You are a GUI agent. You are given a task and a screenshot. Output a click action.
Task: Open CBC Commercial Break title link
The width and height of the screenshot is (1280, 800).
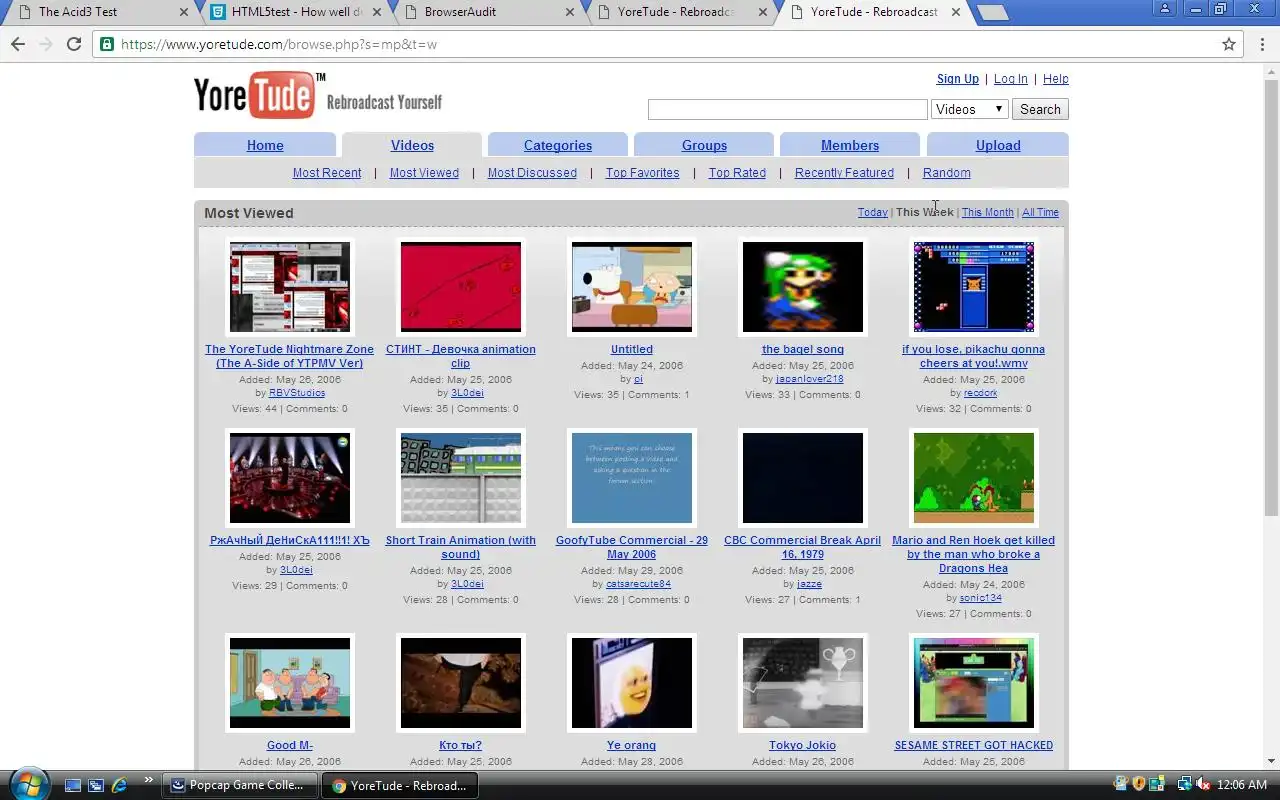click(x=803, y=547)
